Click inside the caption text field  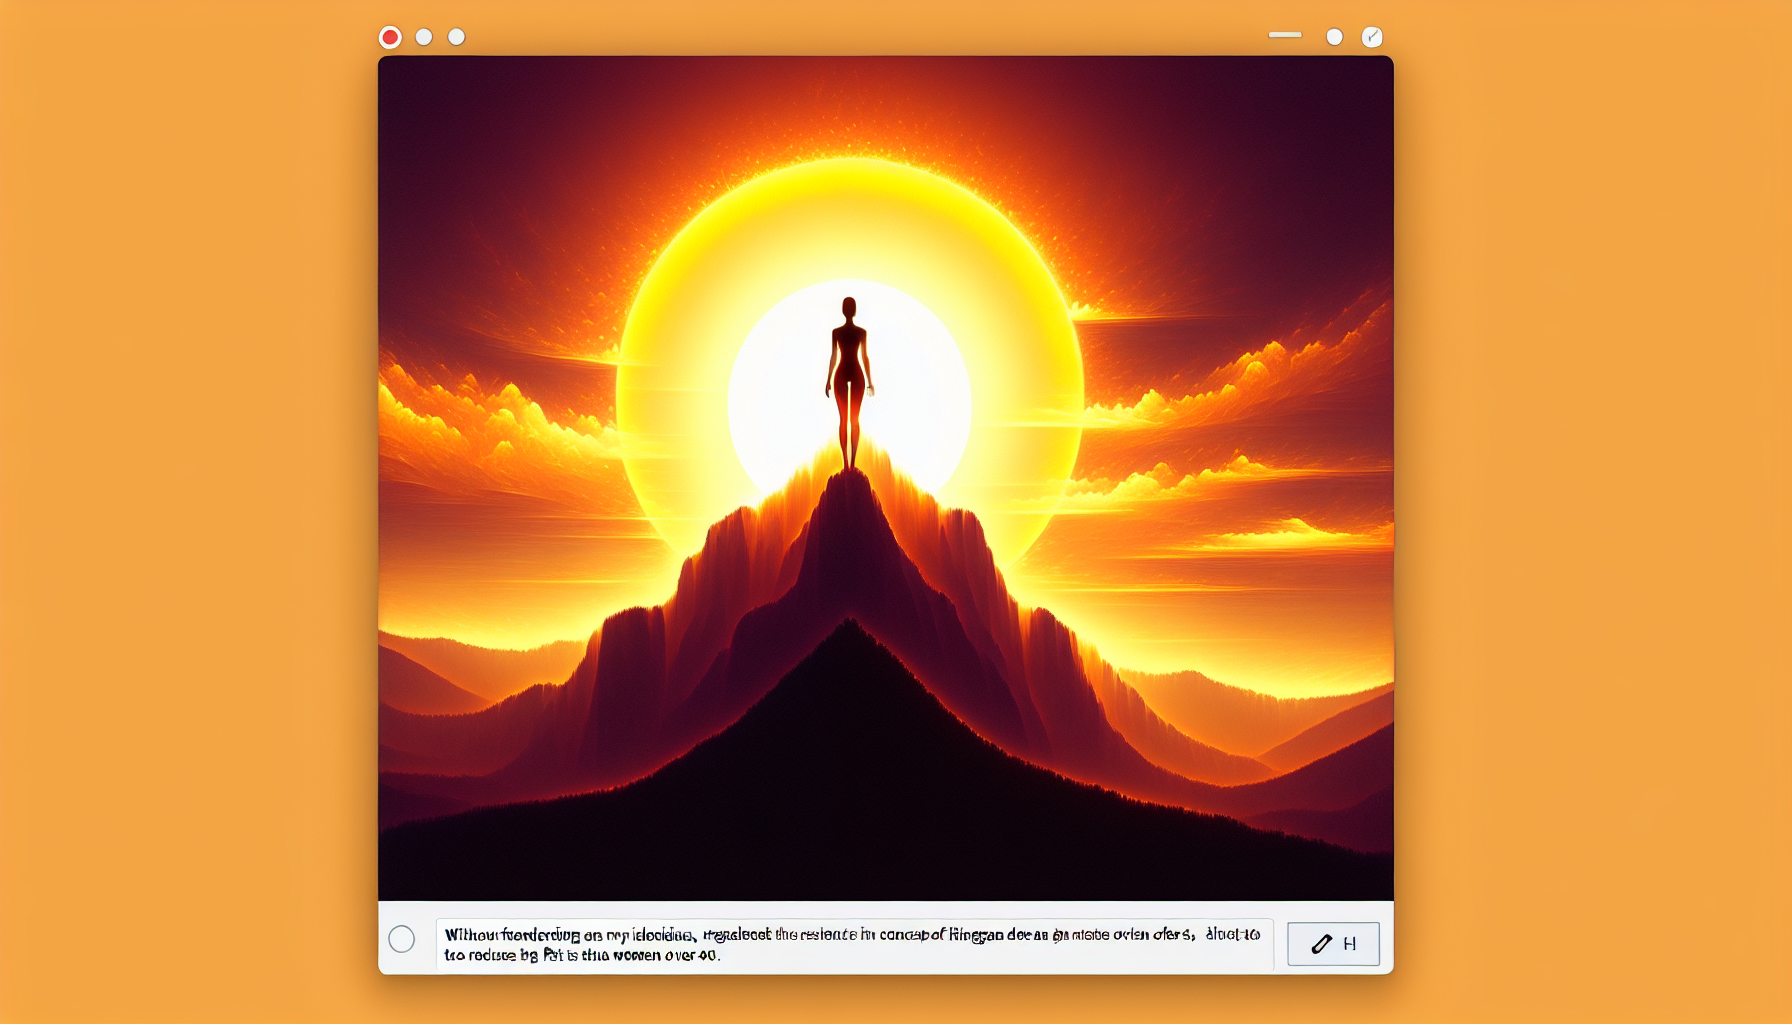(854, 944)
